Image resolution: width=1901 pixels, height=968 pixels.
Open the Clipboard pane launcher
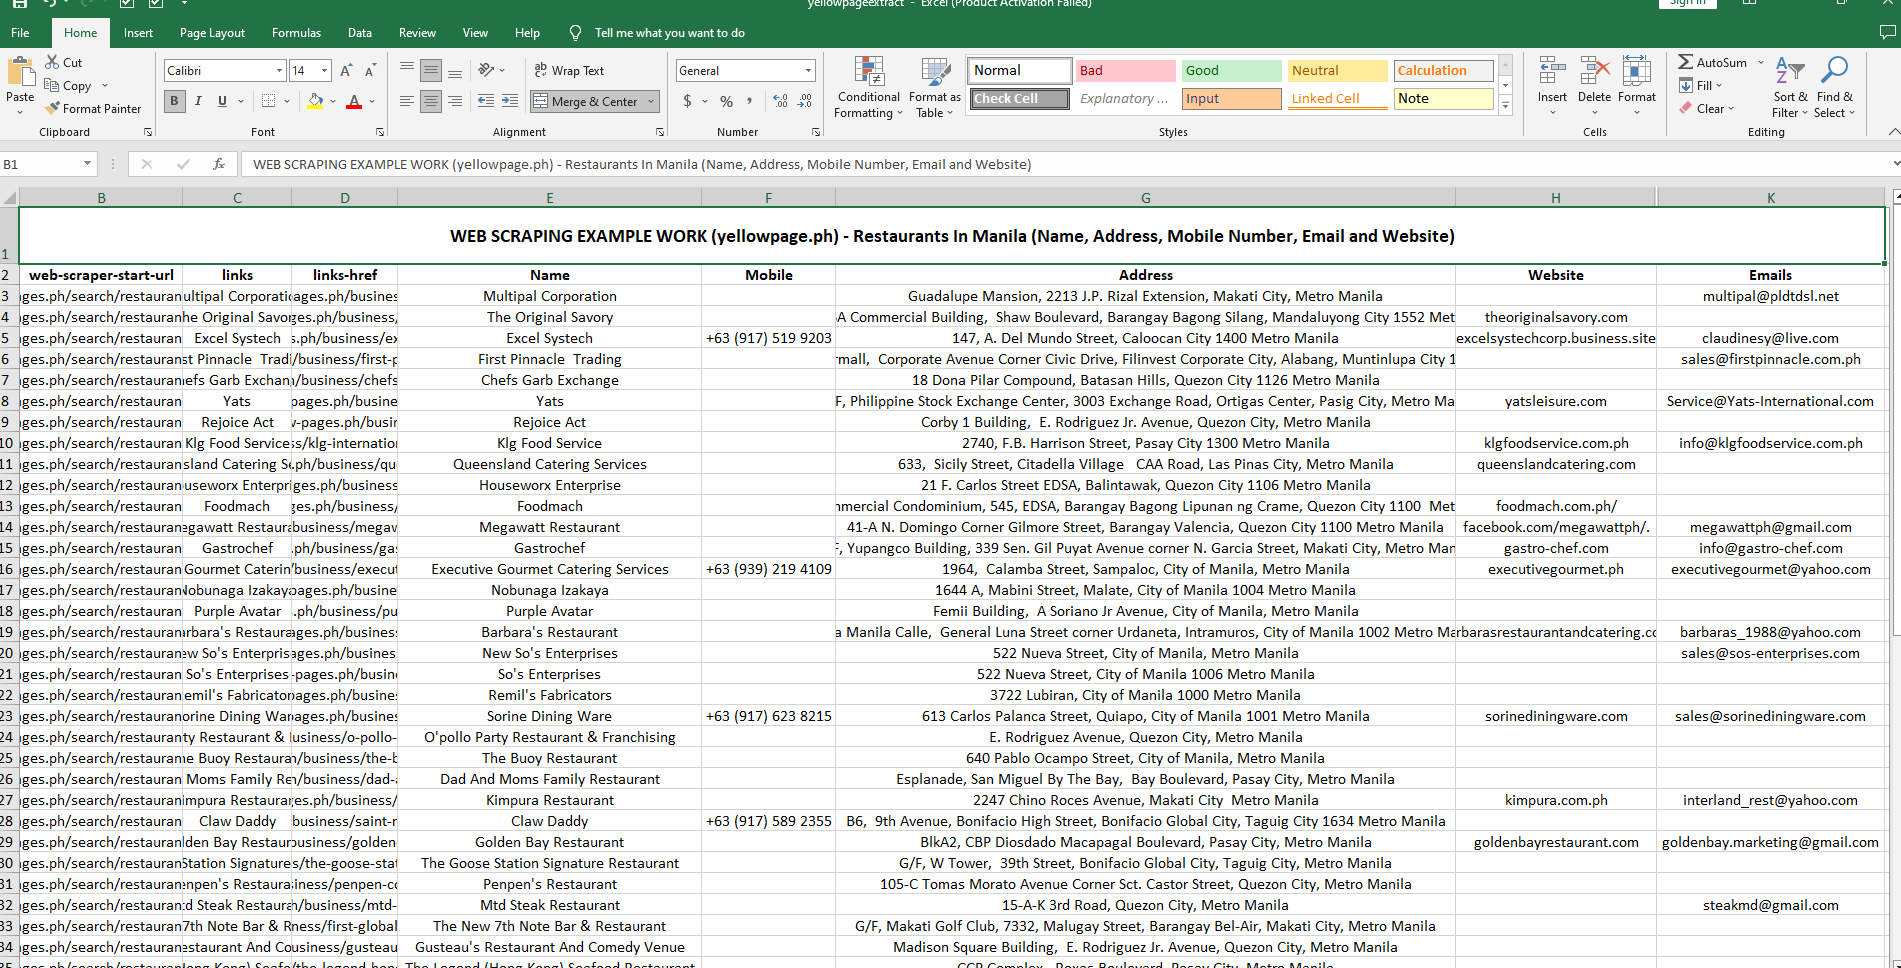148,132
